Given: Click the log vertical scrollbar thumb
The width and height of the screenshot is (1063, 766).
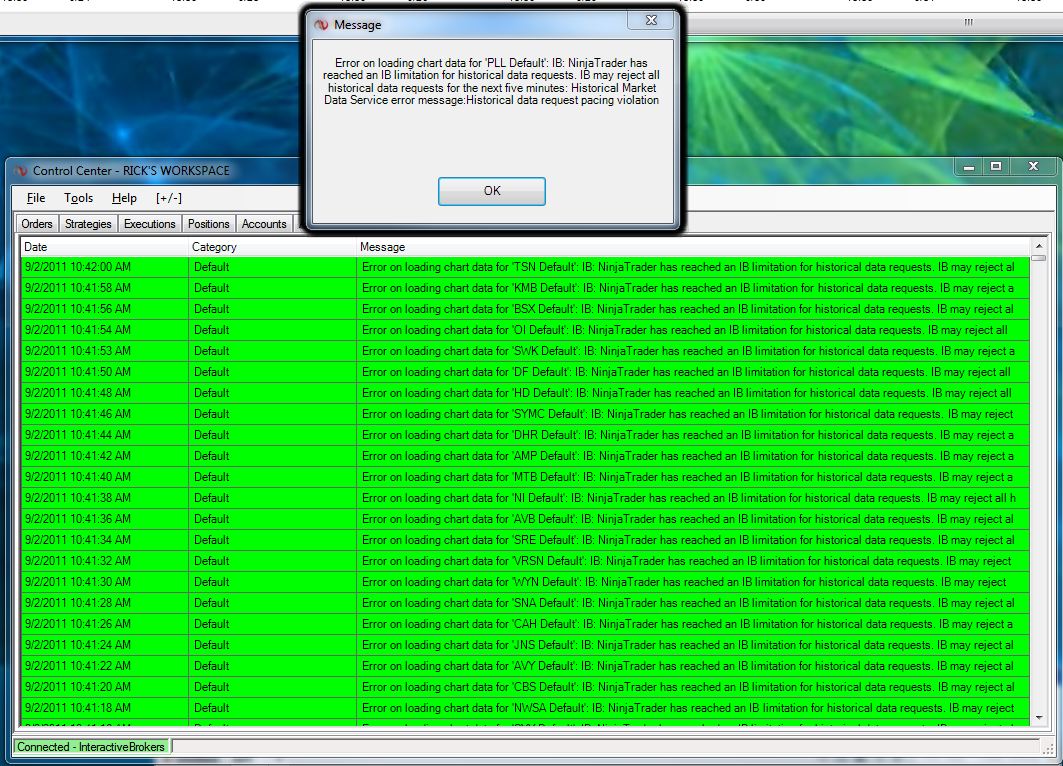Looking at the screenshot, I should (1039, 258).
